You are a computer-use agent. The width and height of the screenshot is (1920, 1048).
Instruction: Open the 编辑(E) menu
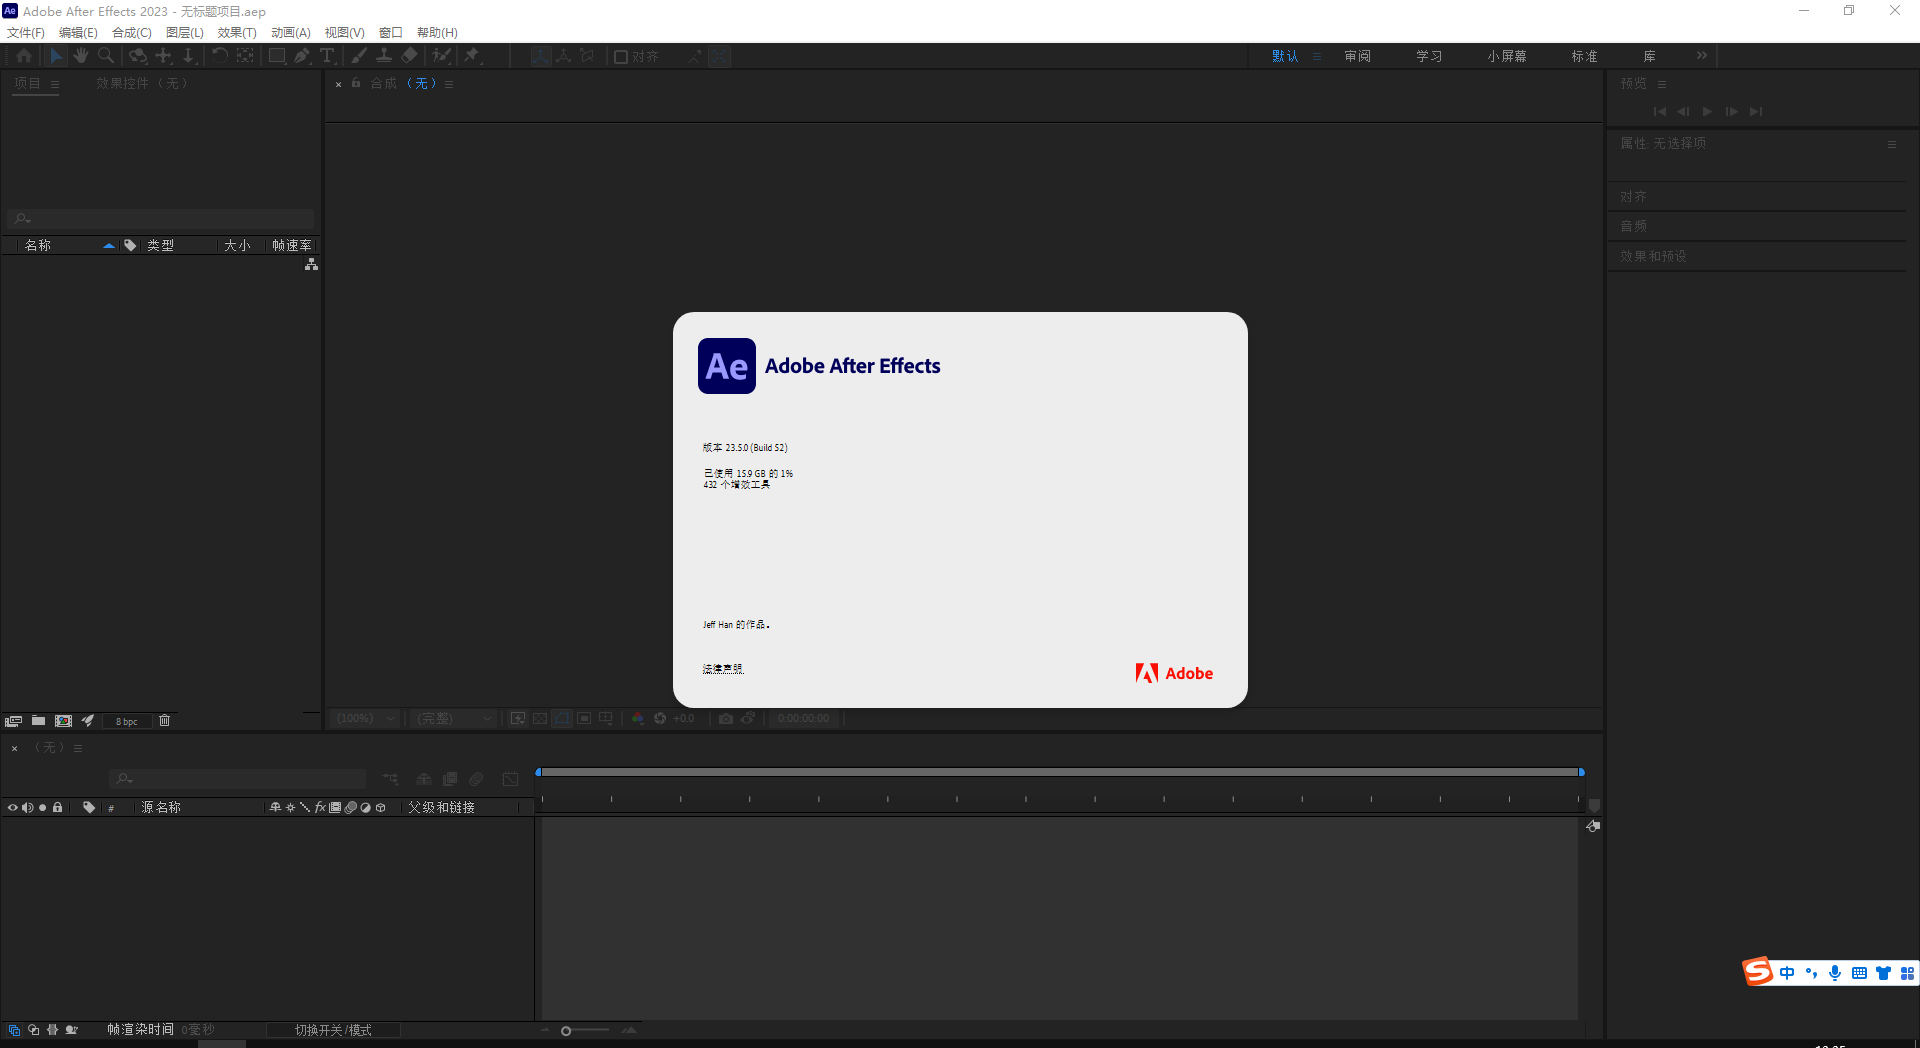(x=78, y=33)
